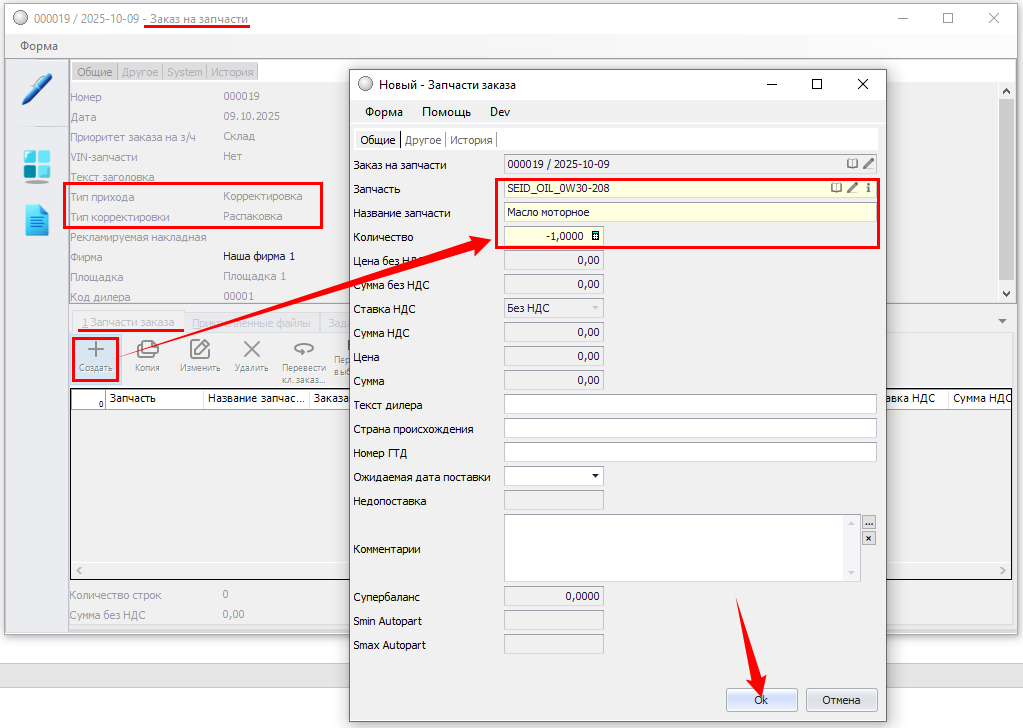Open book lookup icon in Запчасть field

click(x=836, y=187)
